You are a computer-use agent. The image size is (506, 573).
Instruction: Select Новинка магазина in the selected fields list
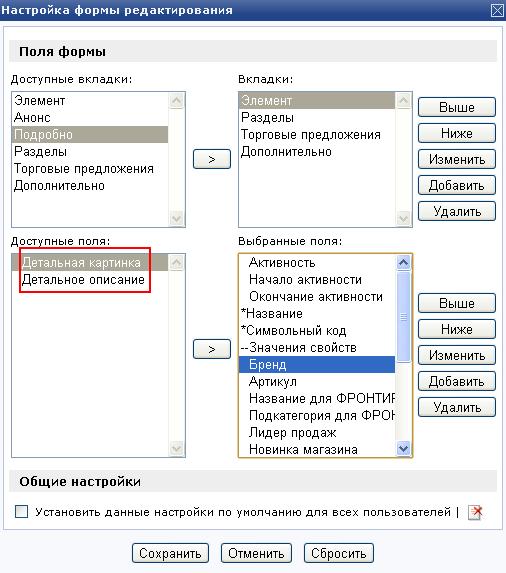[317, 449]
